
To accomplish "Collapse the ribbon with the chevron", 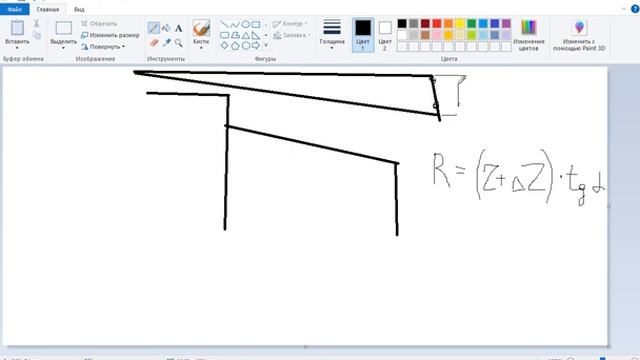I will tap(623, 9).
